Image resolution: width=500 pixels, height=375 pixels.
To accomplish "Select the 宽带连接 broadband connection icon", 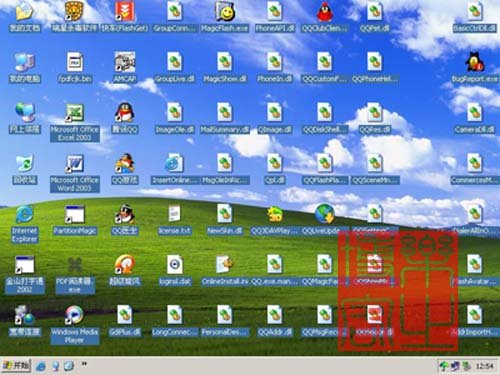I will click(x=24, y=315).
